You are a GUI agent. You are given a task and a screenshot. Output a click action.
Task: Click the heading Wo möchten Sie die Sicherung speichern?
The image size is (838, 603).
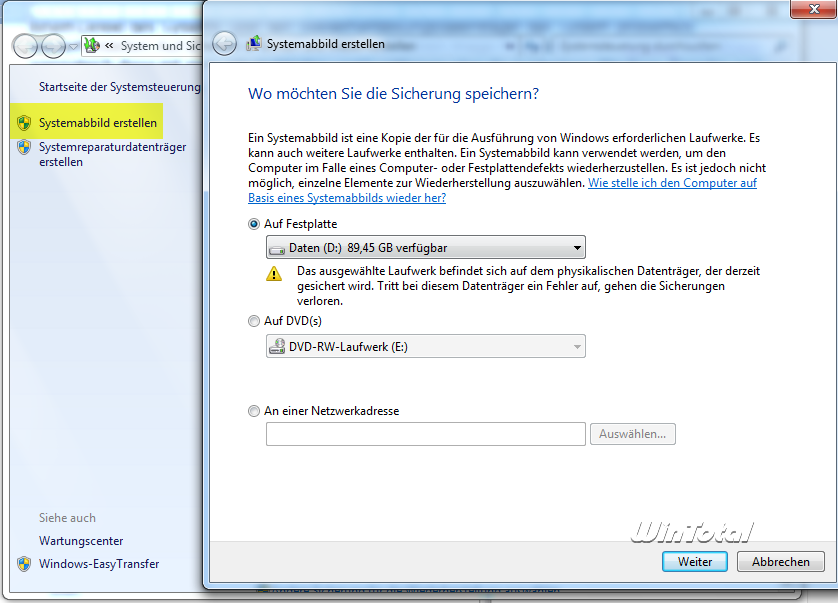tap(393, 94)
